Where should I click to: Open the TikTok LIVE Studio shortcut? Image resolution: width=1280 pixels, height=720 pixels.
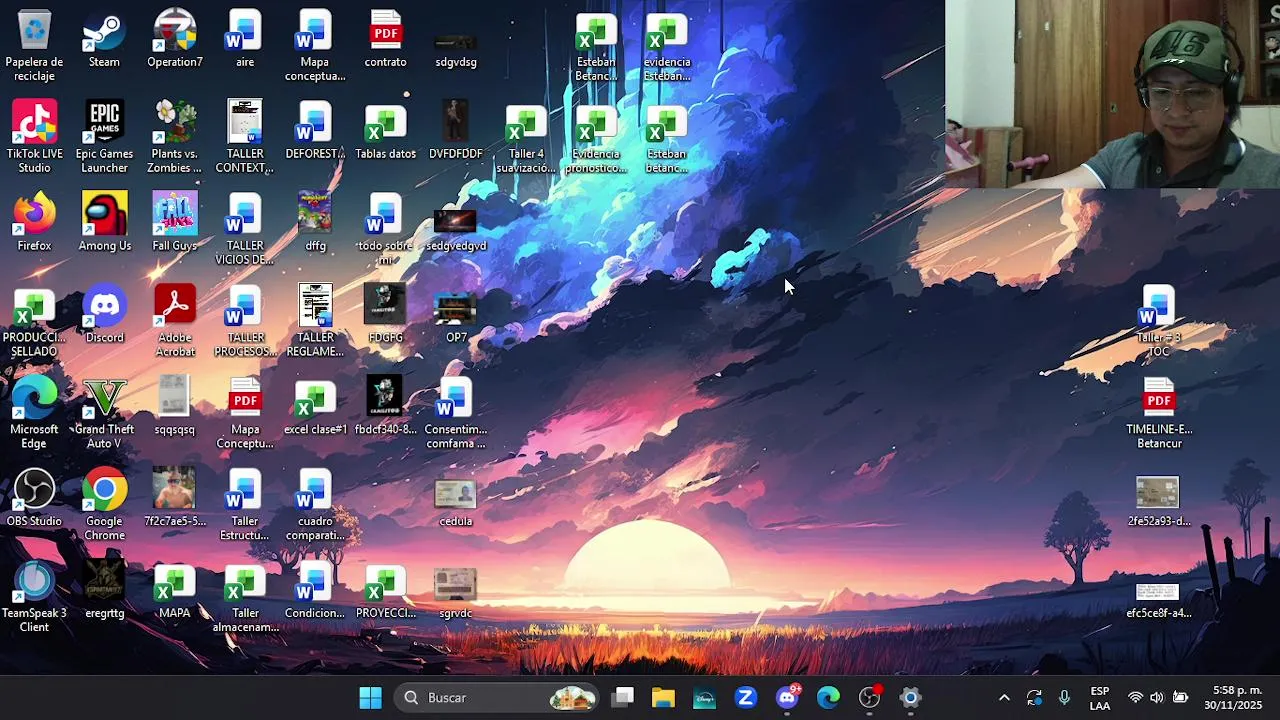coord(34,137)
